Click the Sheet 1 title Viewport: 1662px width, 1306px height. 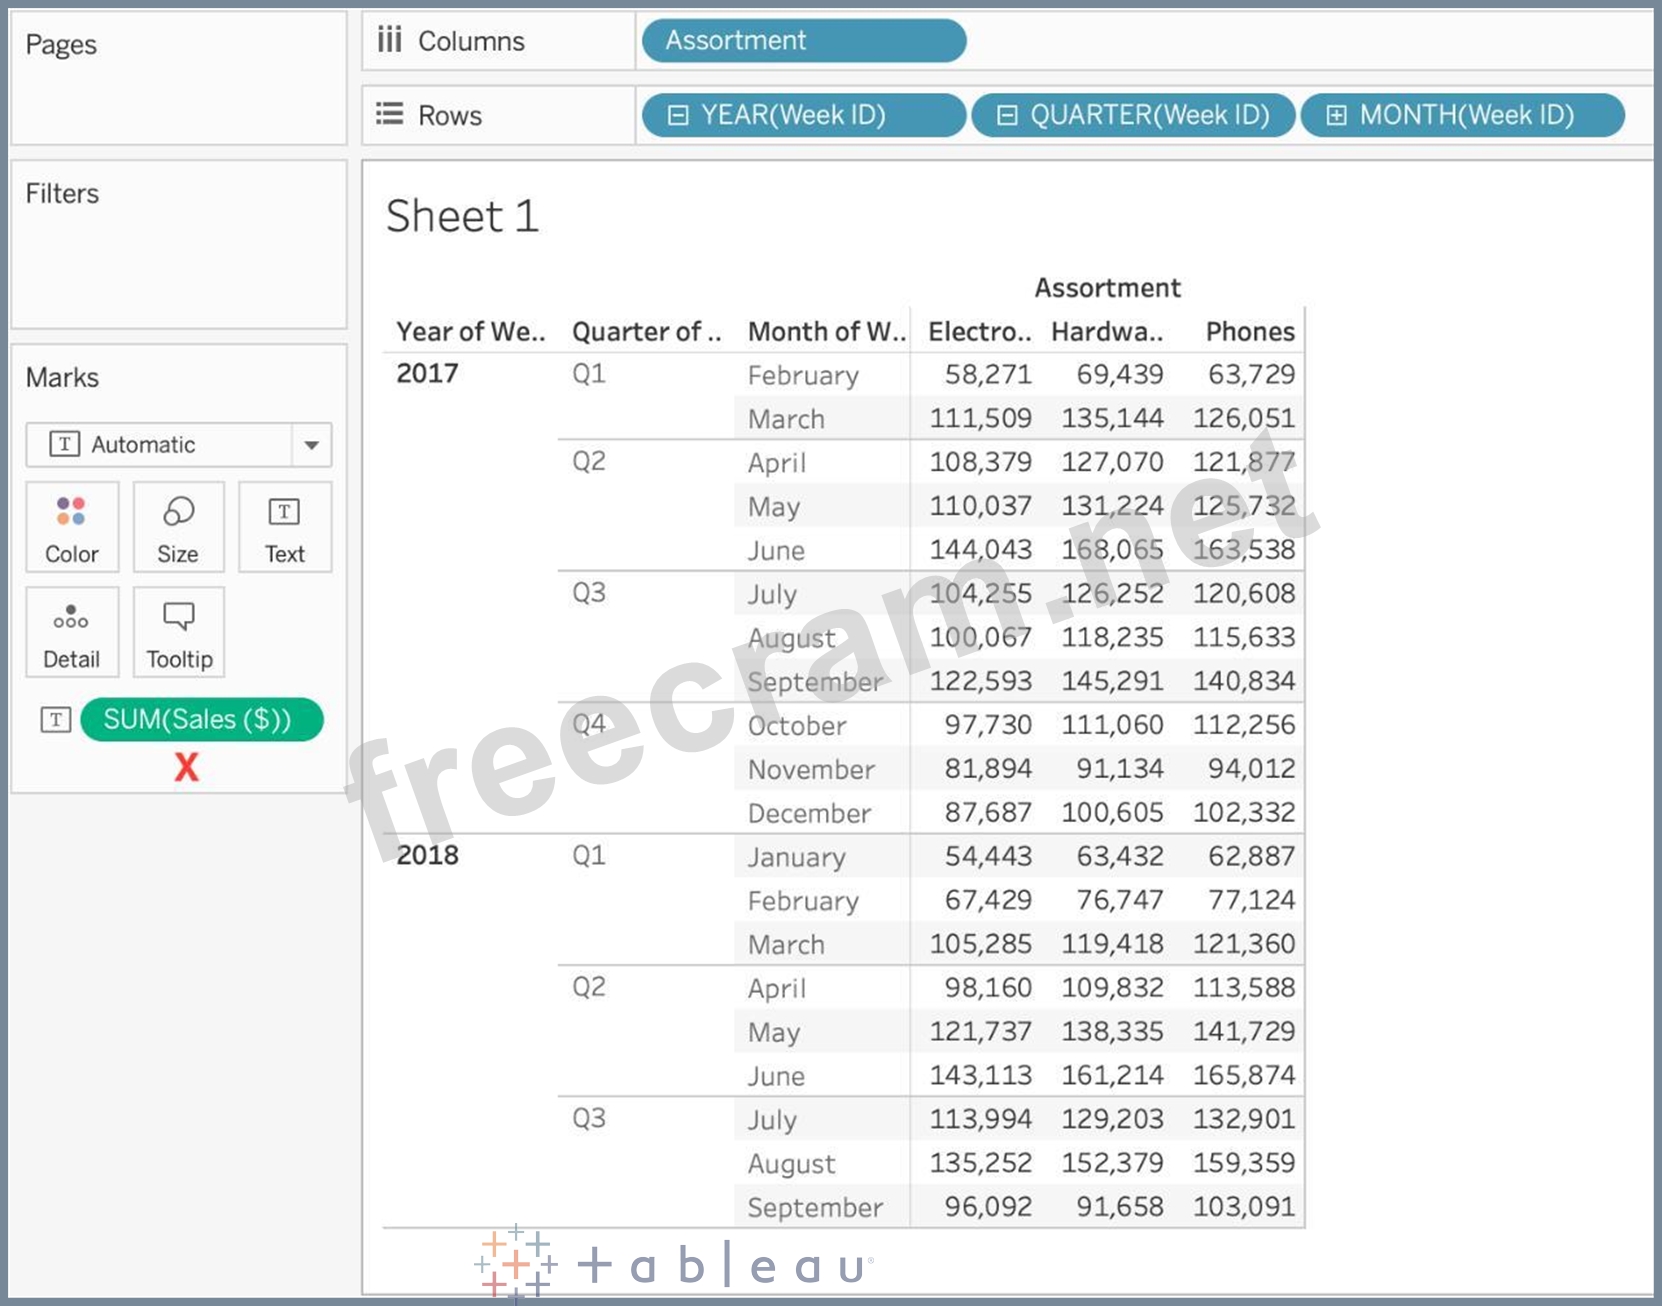[462, 216]
